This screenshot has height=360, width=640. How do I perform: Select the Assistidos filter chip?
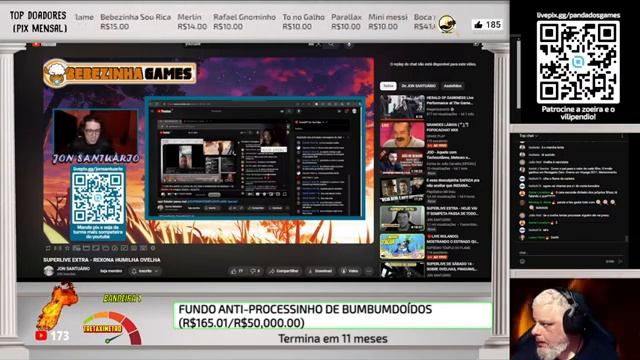pos(453,86)
